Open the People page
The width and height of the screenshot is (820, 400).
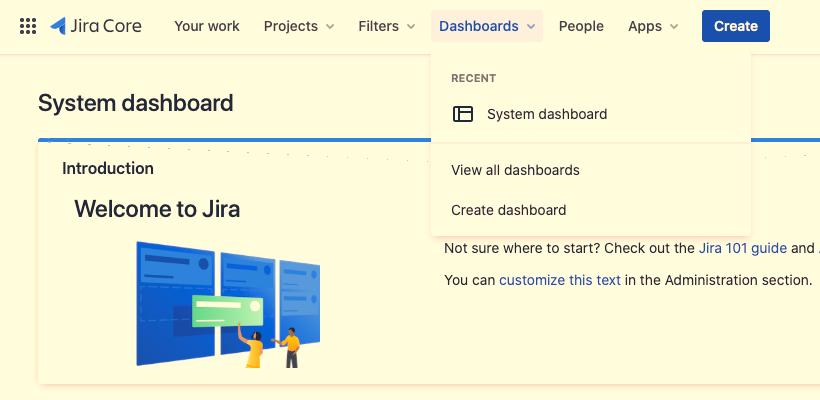581,26
